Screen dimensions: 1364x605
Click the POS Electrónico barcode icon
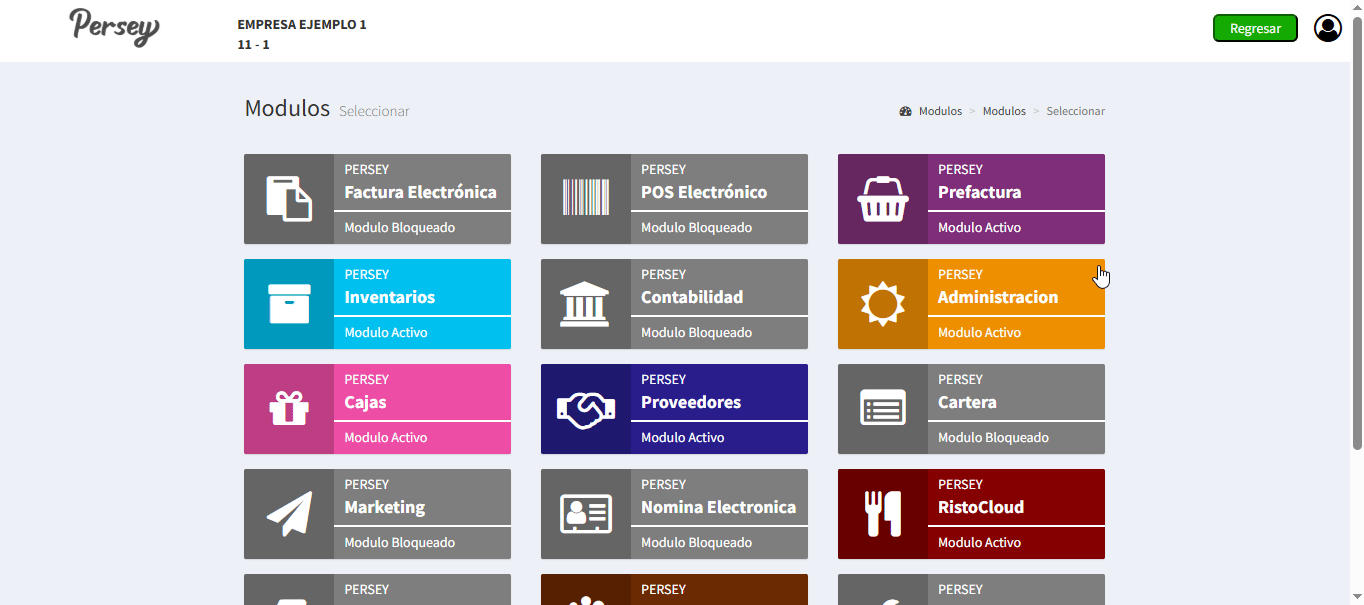click(585, 198)
